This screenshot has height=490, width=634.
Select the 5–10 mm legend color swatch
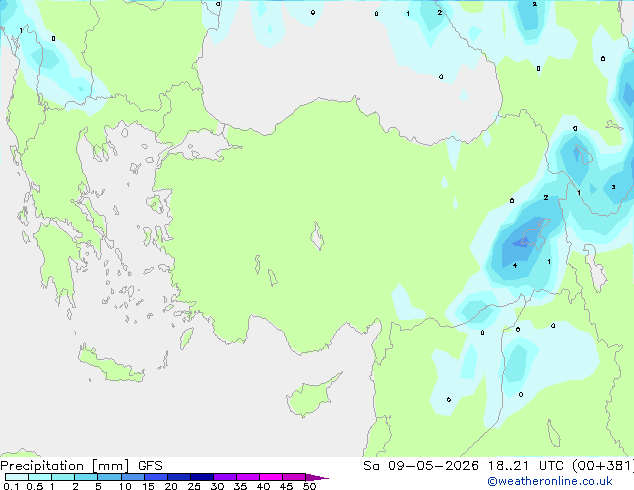[109, 477]
